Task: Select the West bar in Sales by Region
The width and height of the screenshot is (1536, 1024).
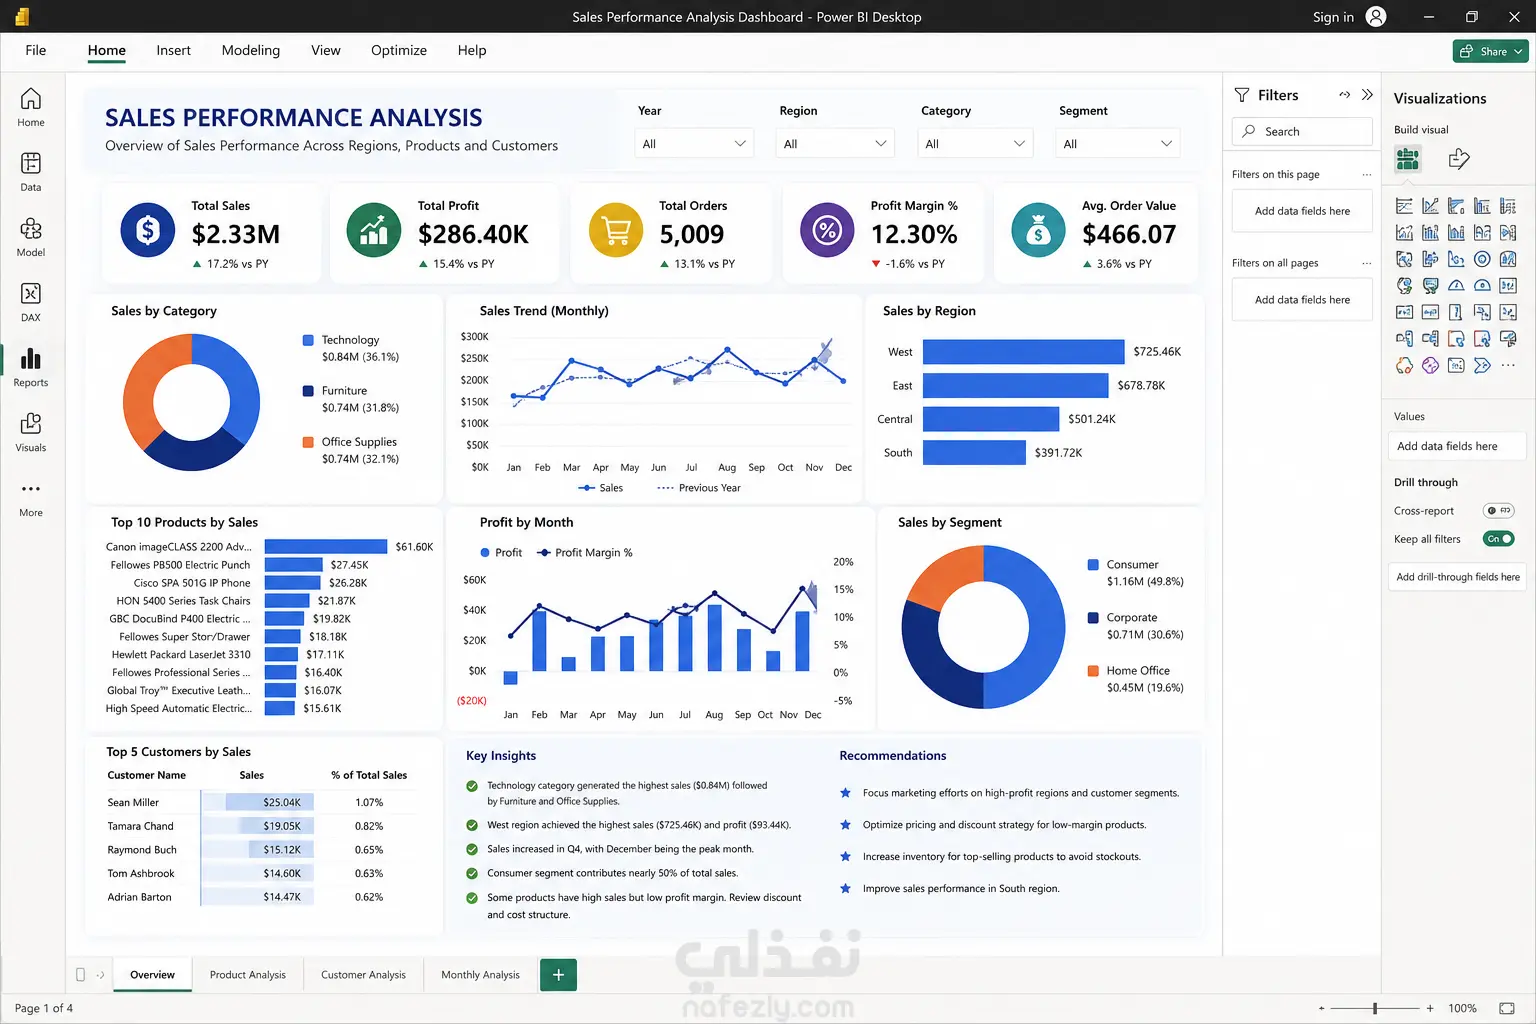Action: (1023, 352)
